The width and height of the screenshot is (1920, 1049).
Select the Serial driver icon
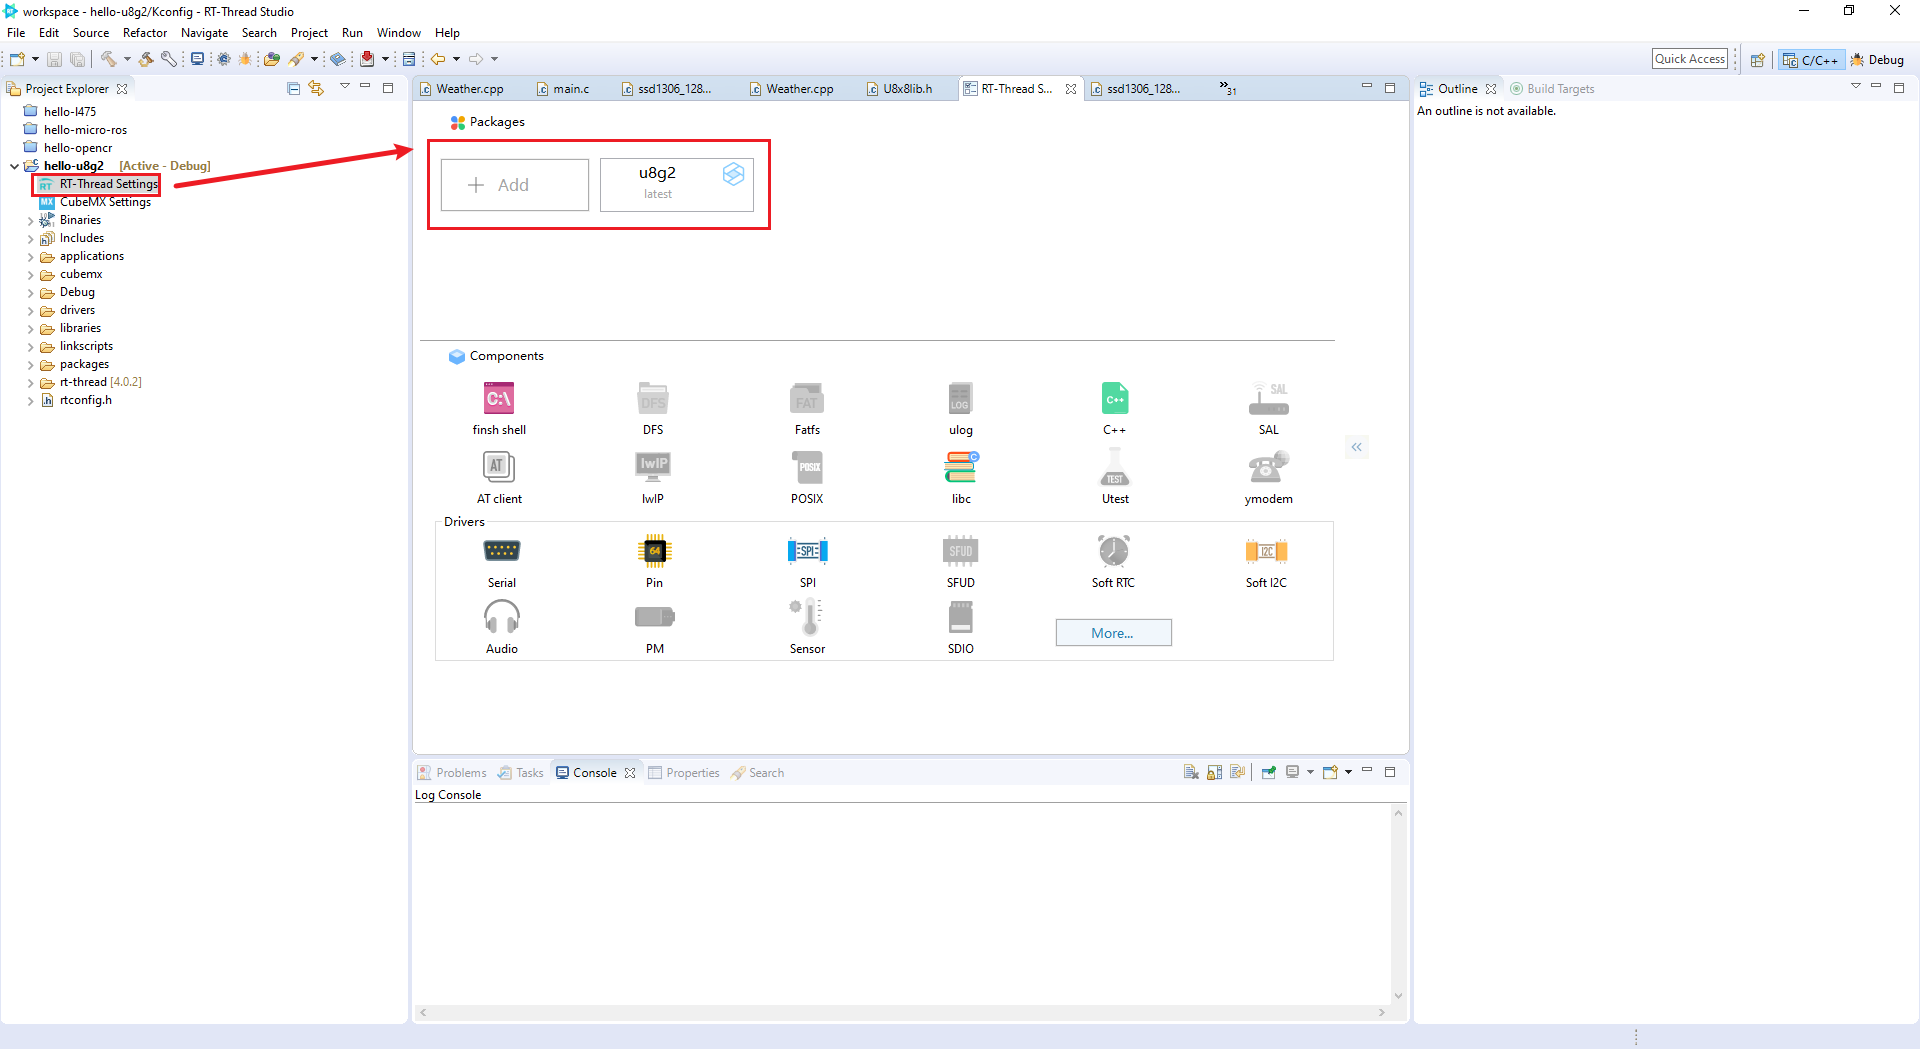pos(501,552)
